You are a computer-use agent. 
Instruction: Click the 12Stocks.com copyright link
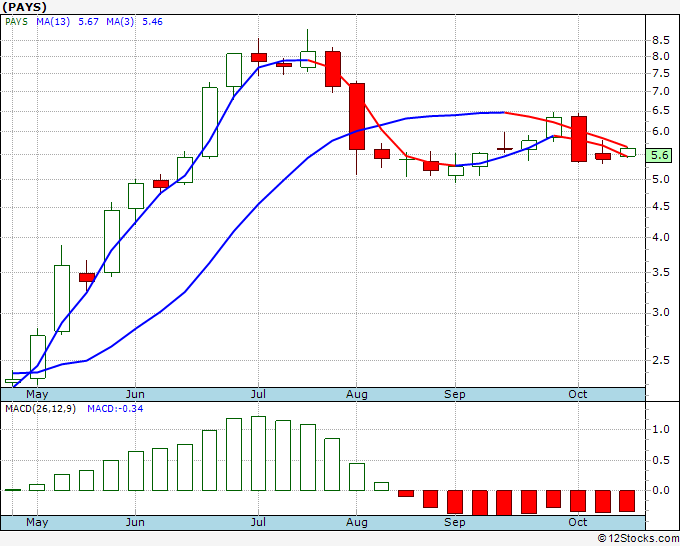[x=638, y=538]
